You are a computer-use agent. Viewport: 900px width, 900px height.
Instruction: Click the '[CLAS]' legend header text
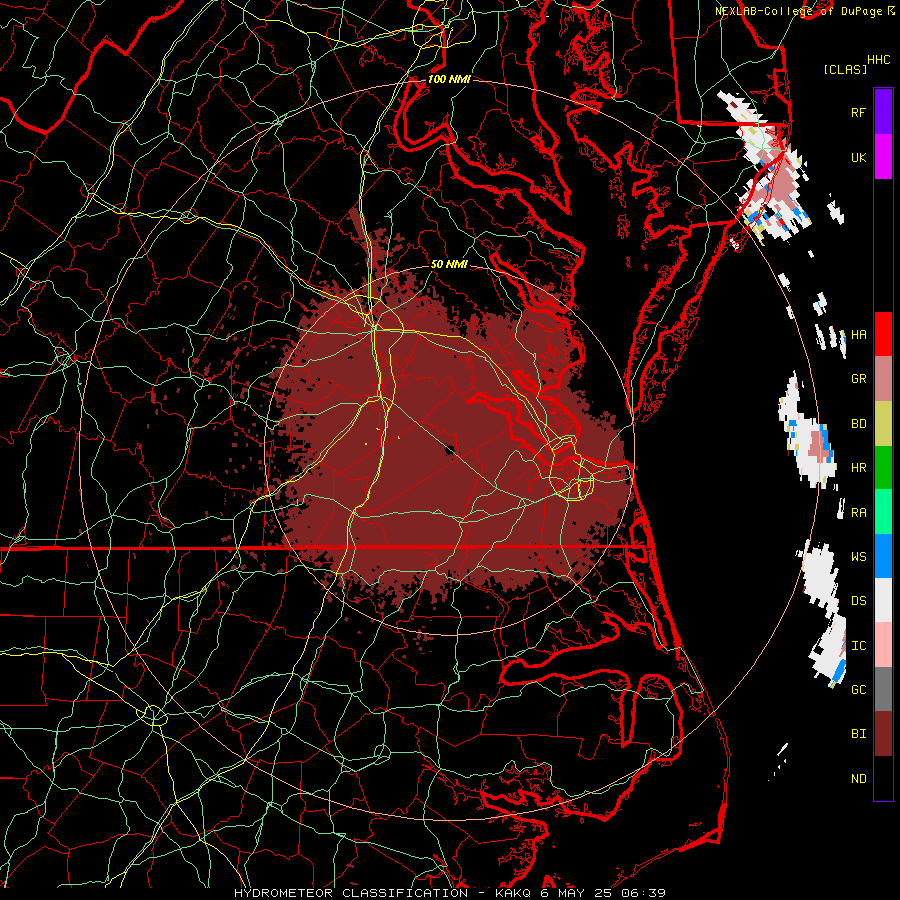845,69
